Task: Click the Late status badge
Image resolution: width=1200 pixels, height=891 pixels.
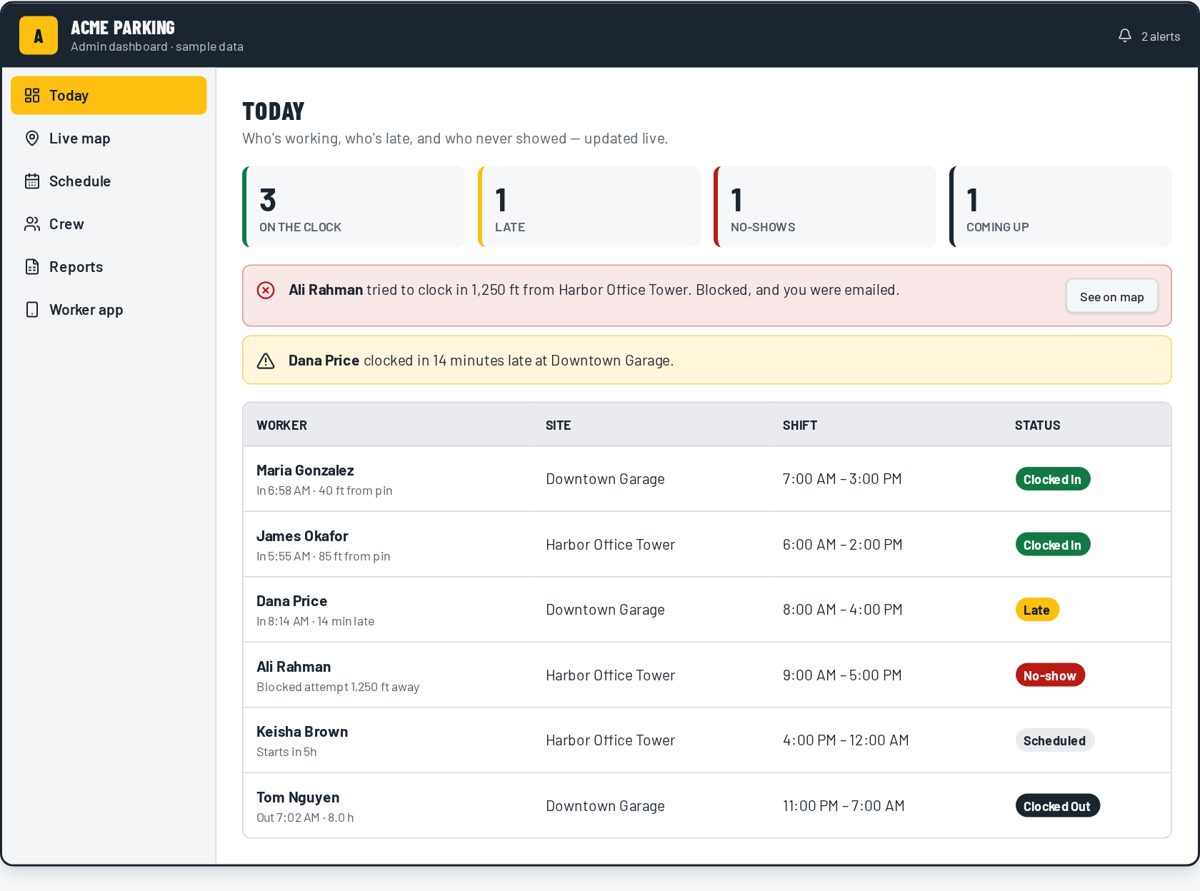Action: [1037, 610]
